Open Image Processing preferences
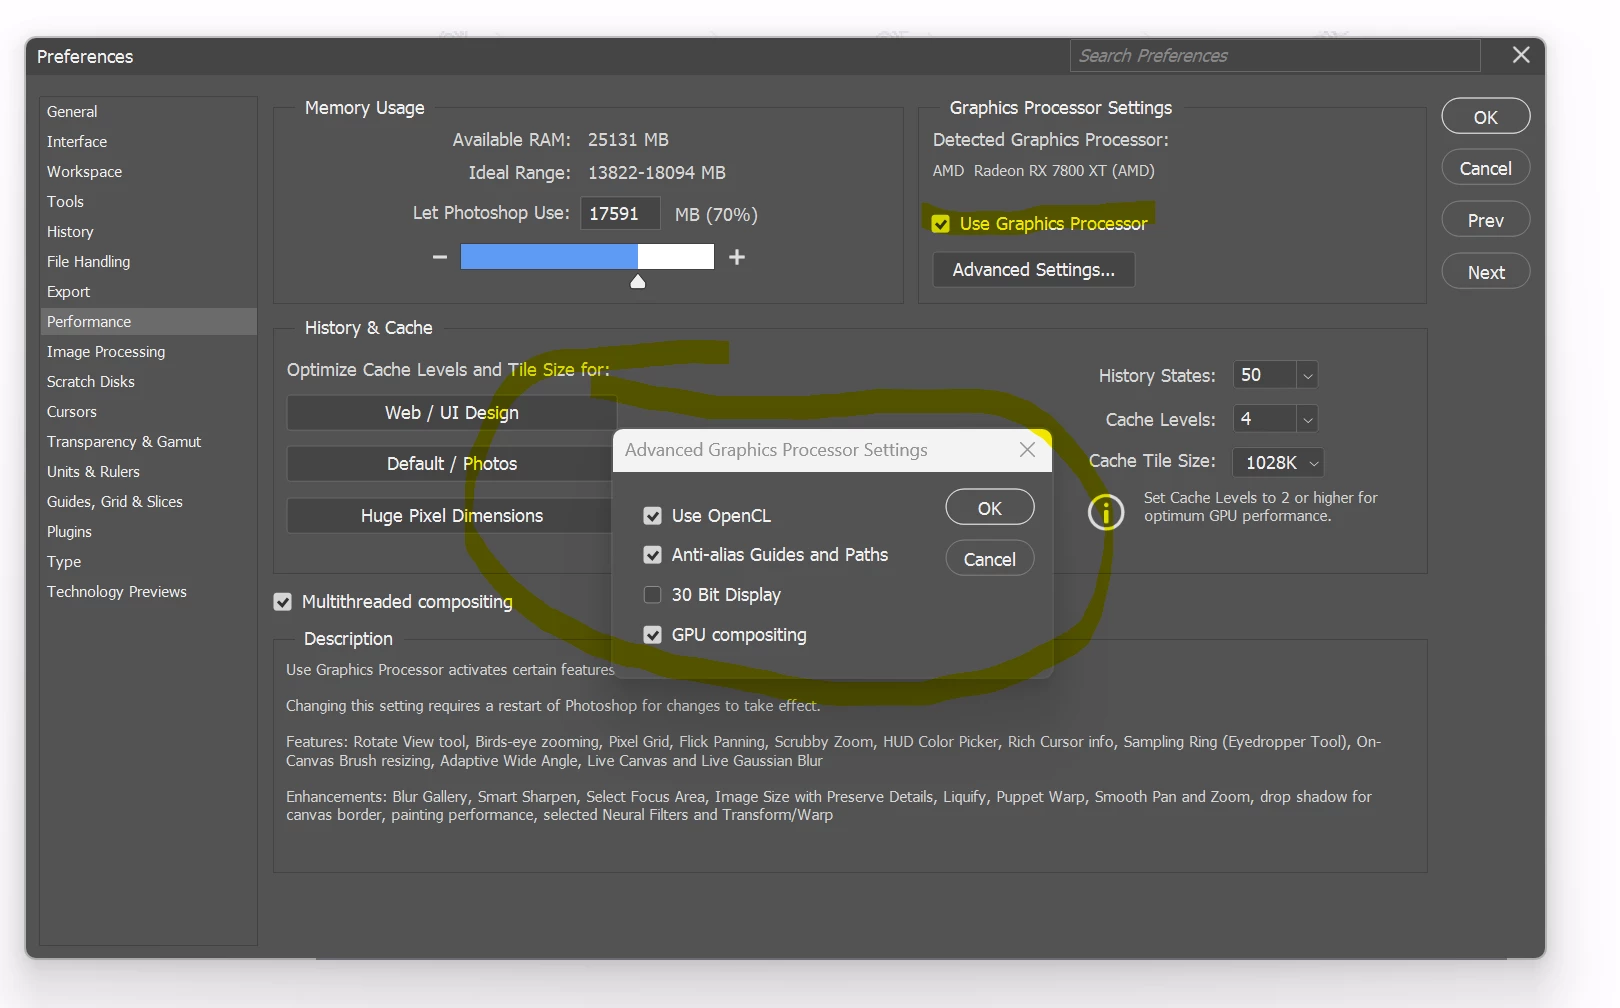The width and height of the screenshot is (1620, 1008). pyautogui.click(x=148, y=352)
